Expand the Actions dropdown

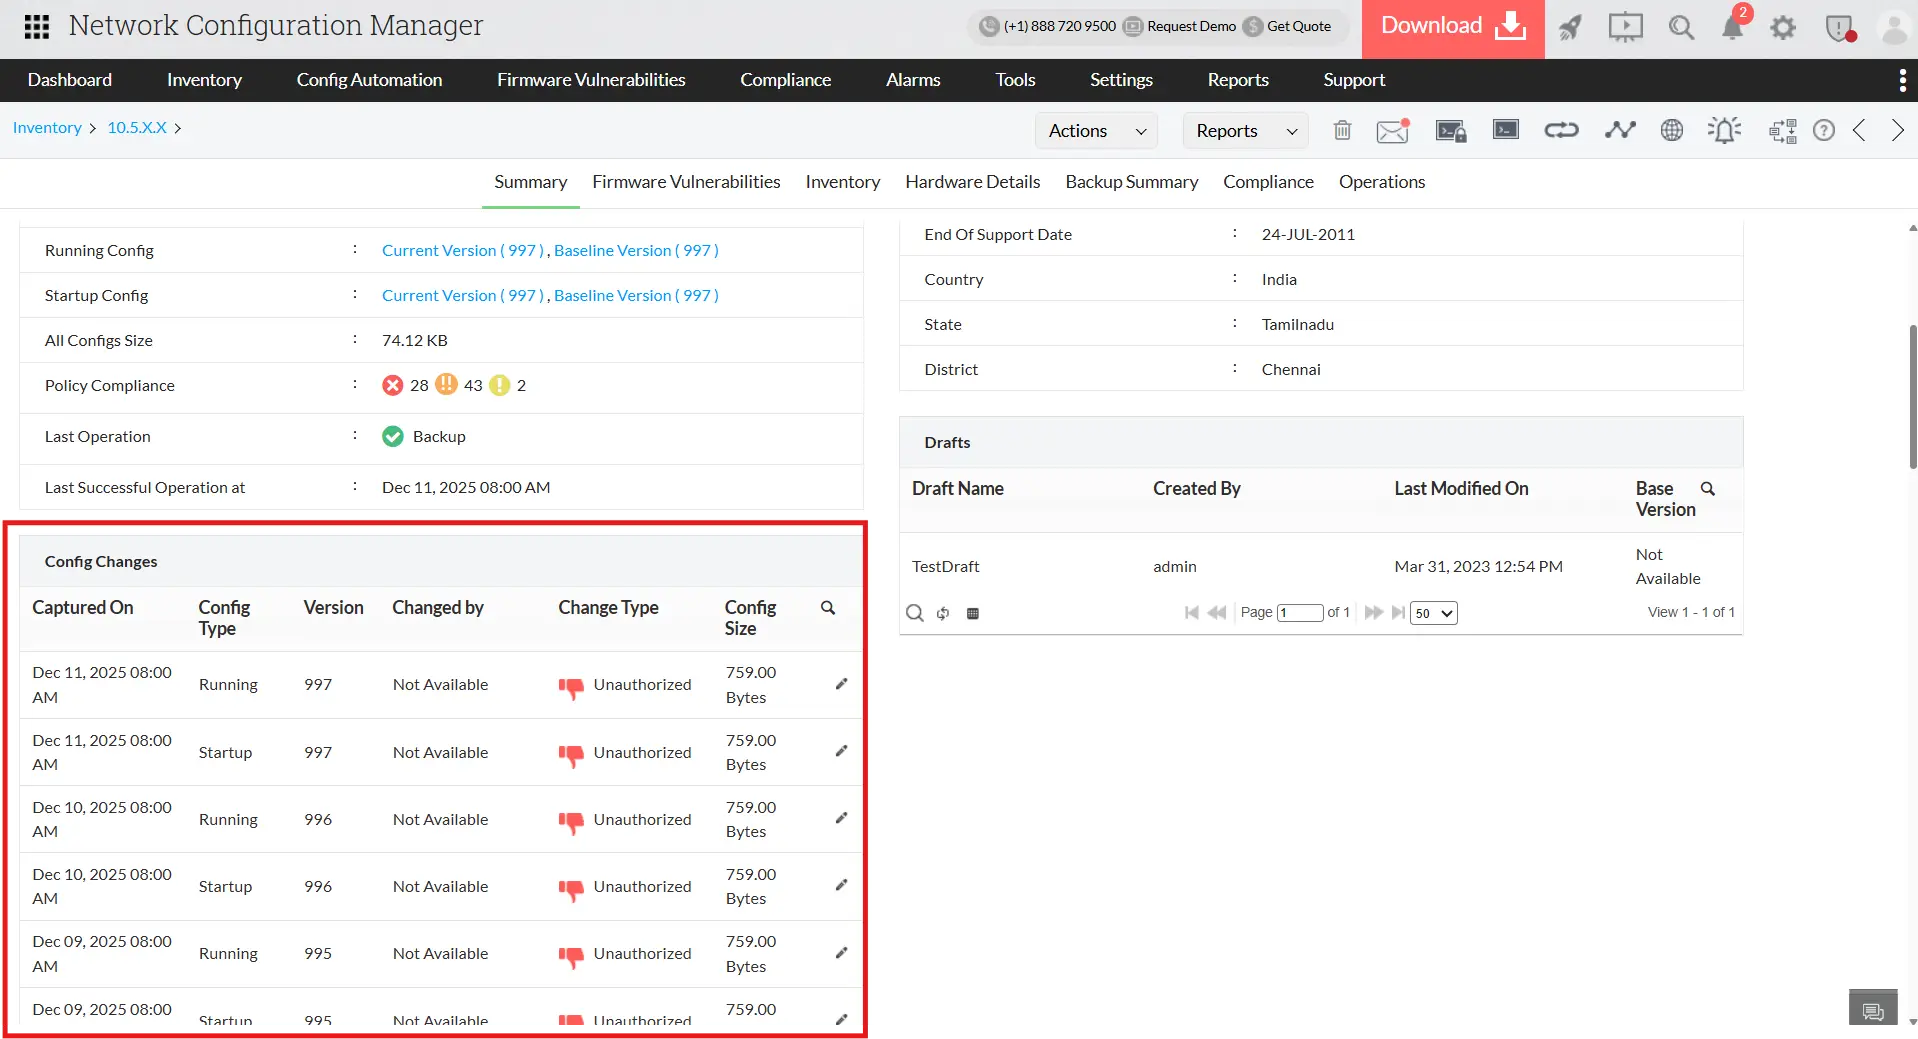[1095, 130]
